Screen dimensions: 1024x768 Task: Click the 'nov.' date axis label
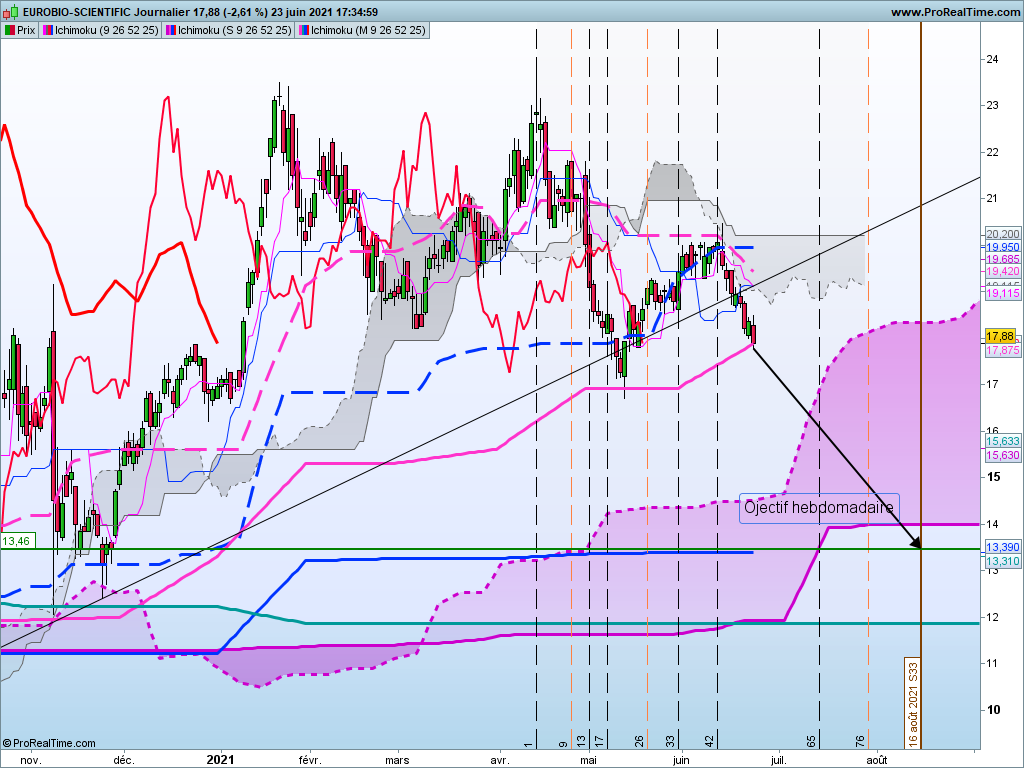(31, 760)
